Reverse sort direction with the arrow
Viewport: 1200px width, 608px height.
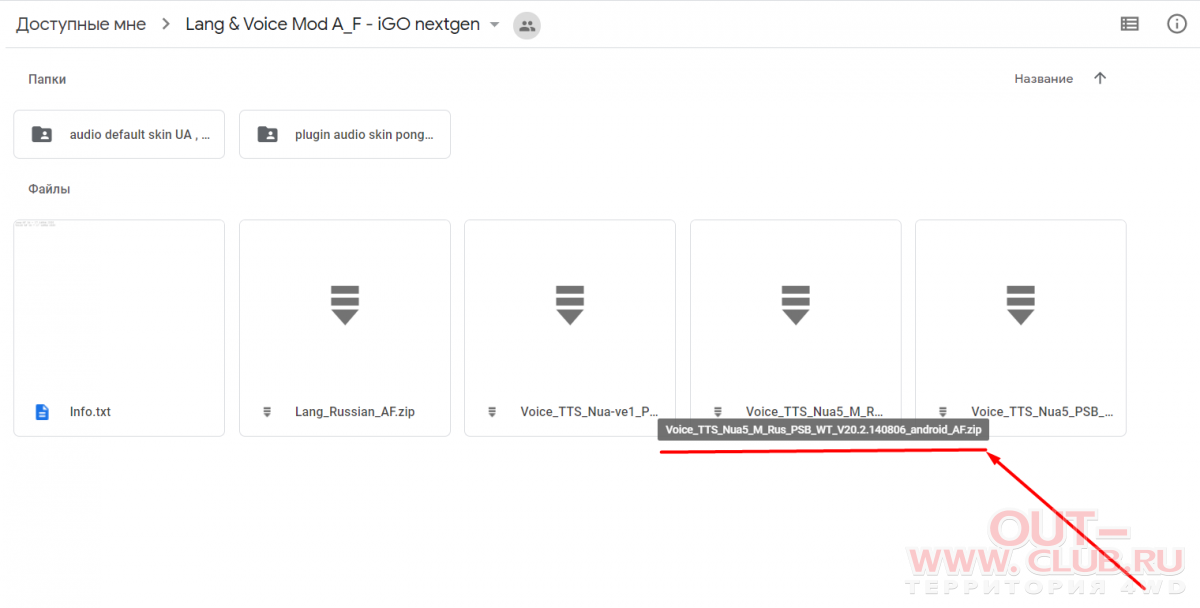[x=1100, y=79]
